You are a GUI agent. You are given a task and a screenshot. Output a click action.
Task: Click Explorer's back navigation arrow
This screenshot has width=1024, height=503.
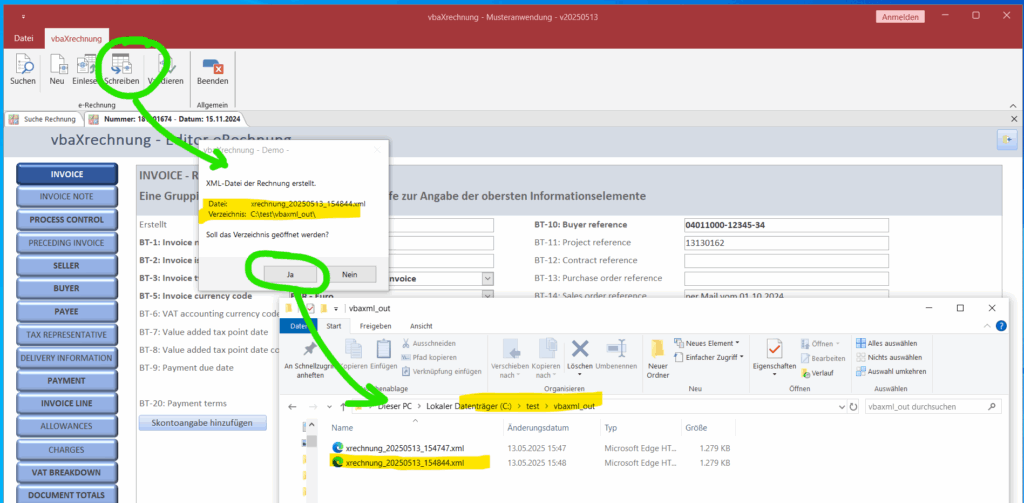click(x=293, y=407)
